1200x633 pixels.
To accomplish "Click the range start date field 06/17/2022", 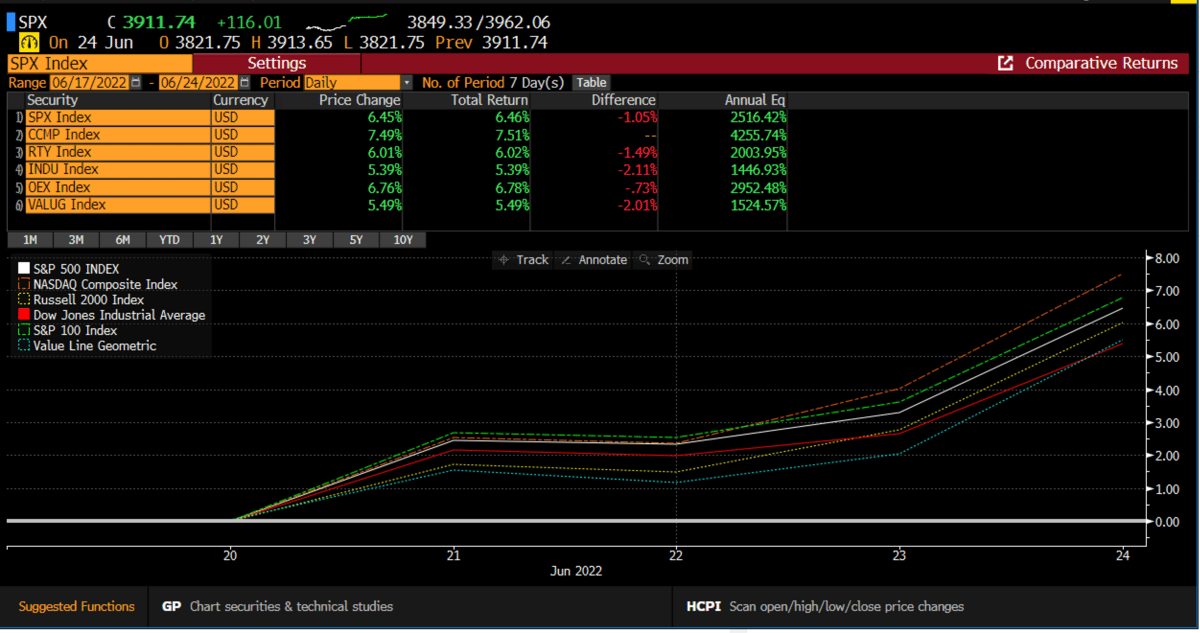I will pyautogui.click(x=89, y=83).
